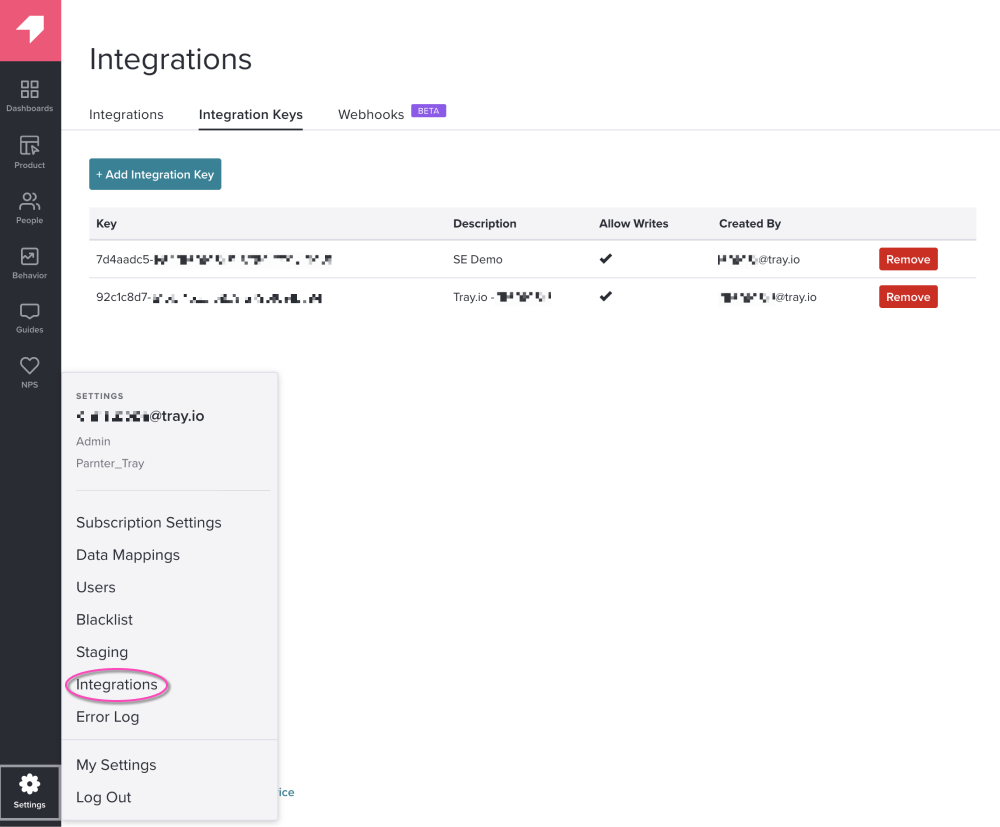
Task: Open the People section icon
Action: pyautogui.click(x=29, y=202)
